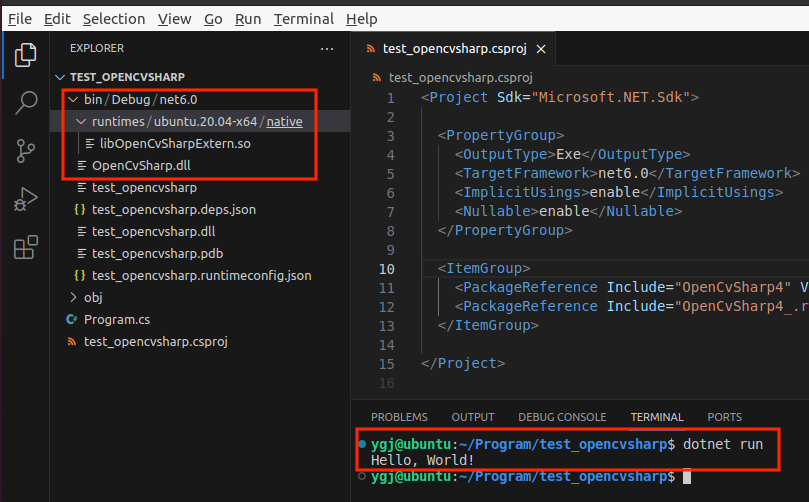
Task: Click the OutputType Exe line in editor
Action: pos(572,154)
